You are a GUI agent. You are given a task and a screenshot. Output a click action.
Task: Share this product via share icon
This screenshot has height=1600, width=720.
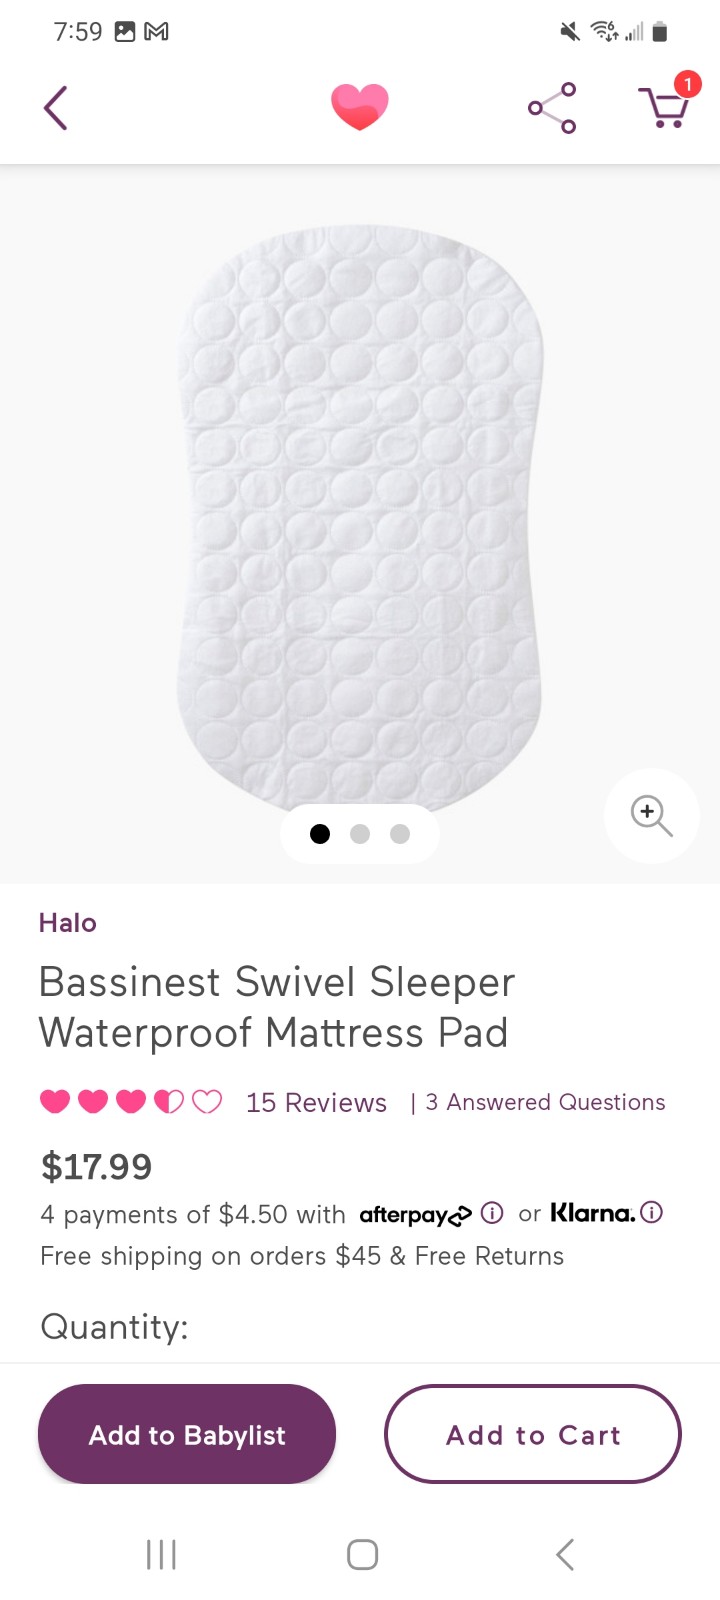click(x=552, y=108)
